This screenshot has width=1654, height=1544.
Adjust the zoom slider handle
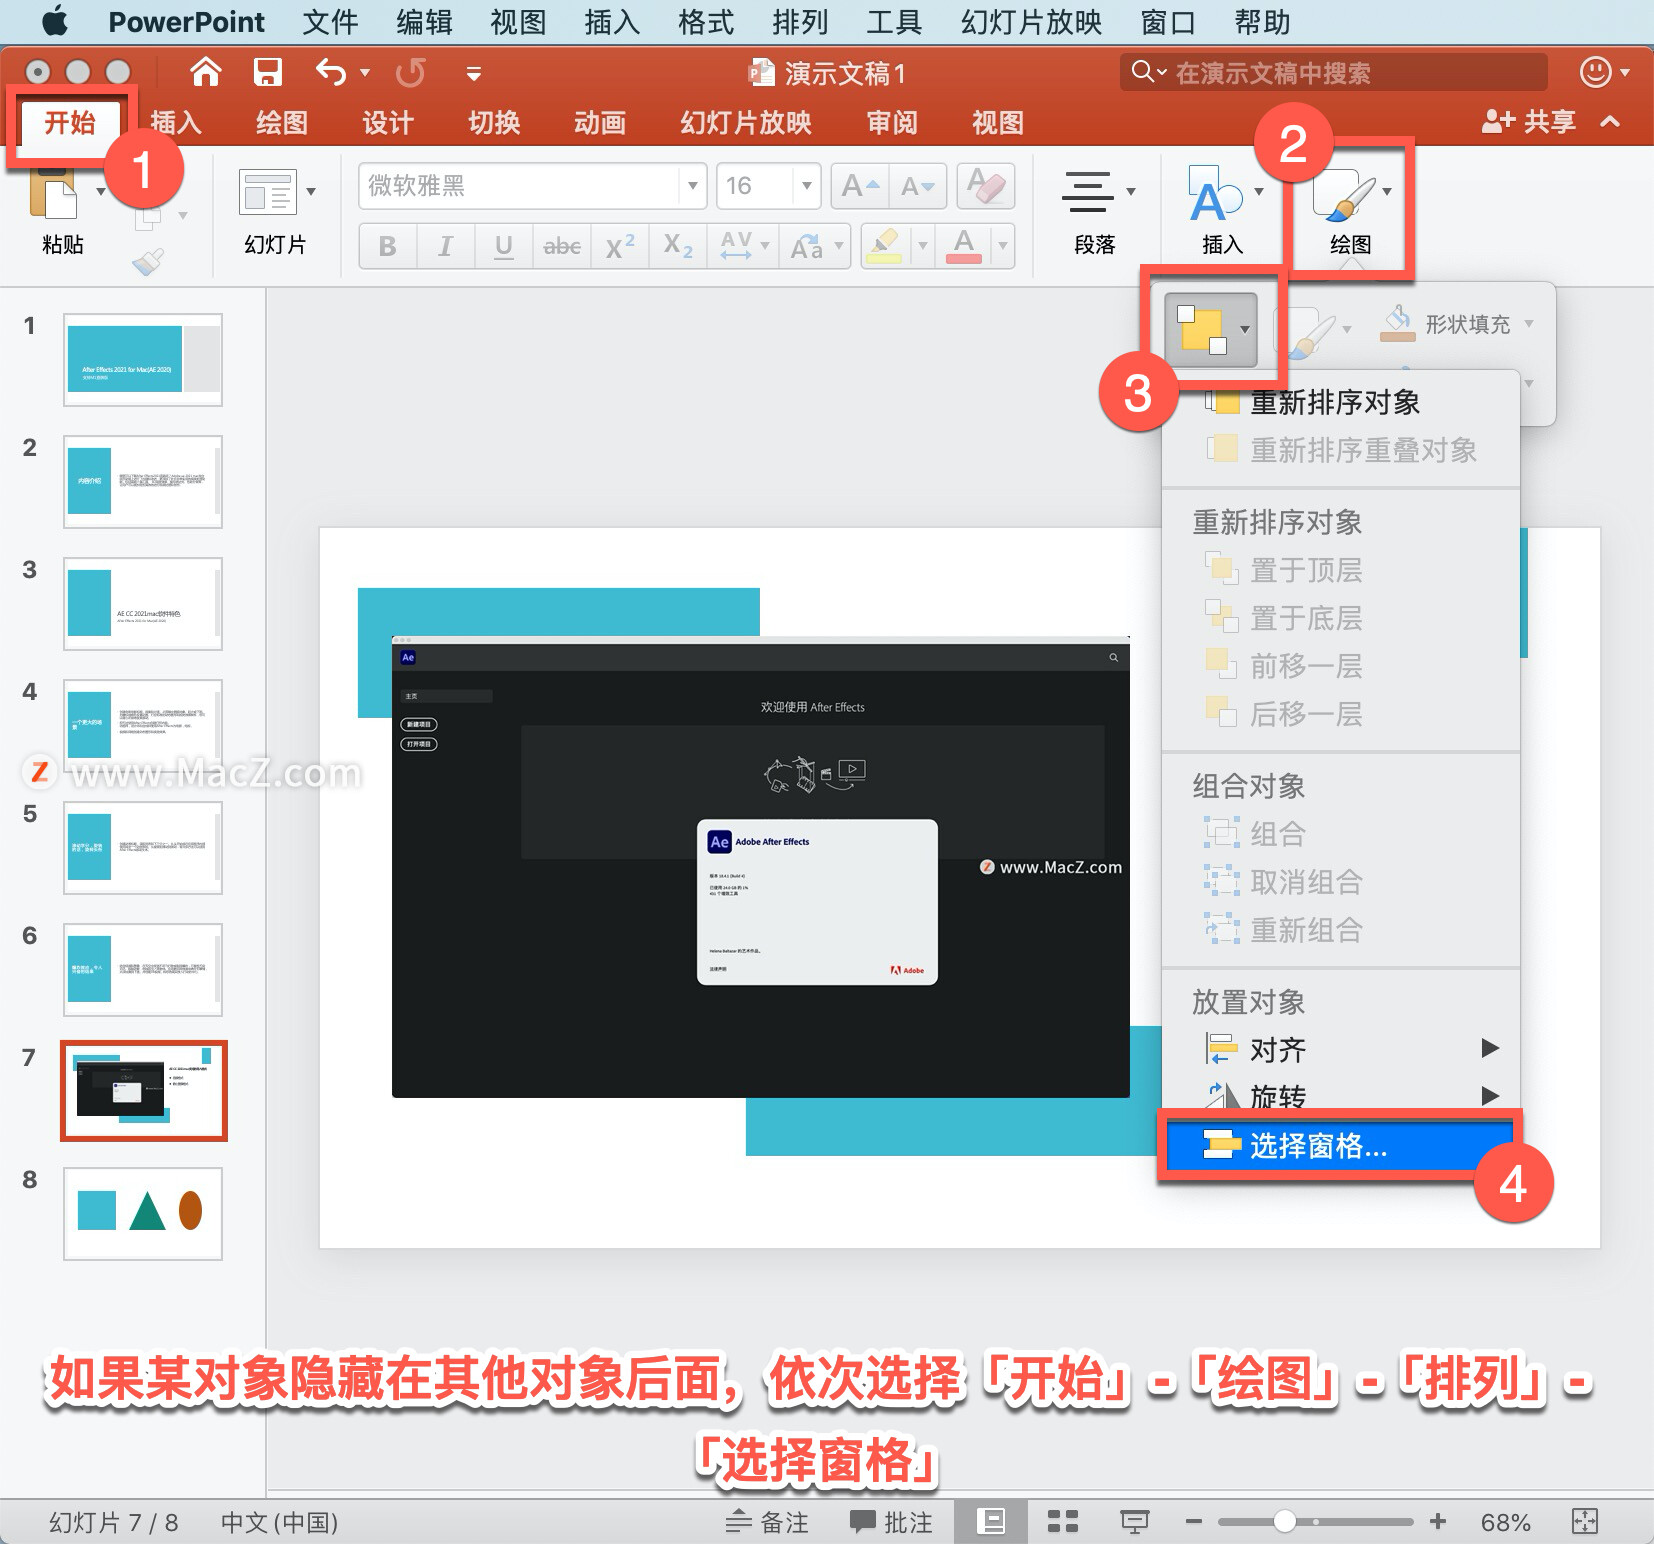[1285, 1522]
